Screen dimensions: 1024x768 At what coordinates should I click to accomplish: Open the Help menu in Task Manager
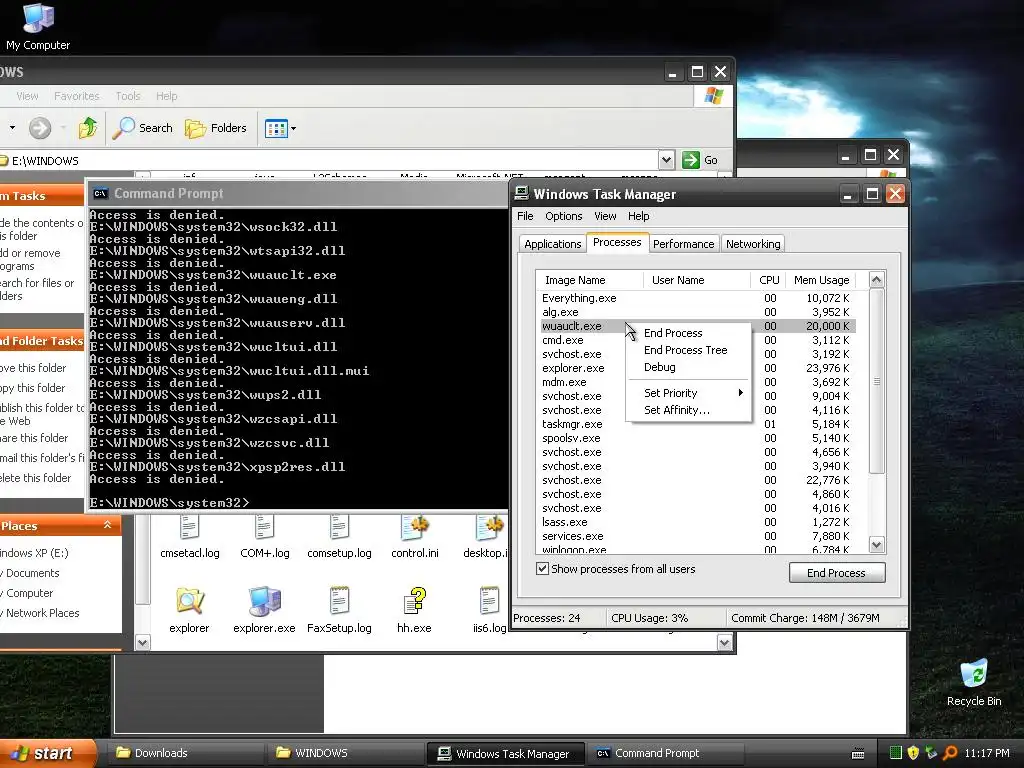click(x=639, y=216)
